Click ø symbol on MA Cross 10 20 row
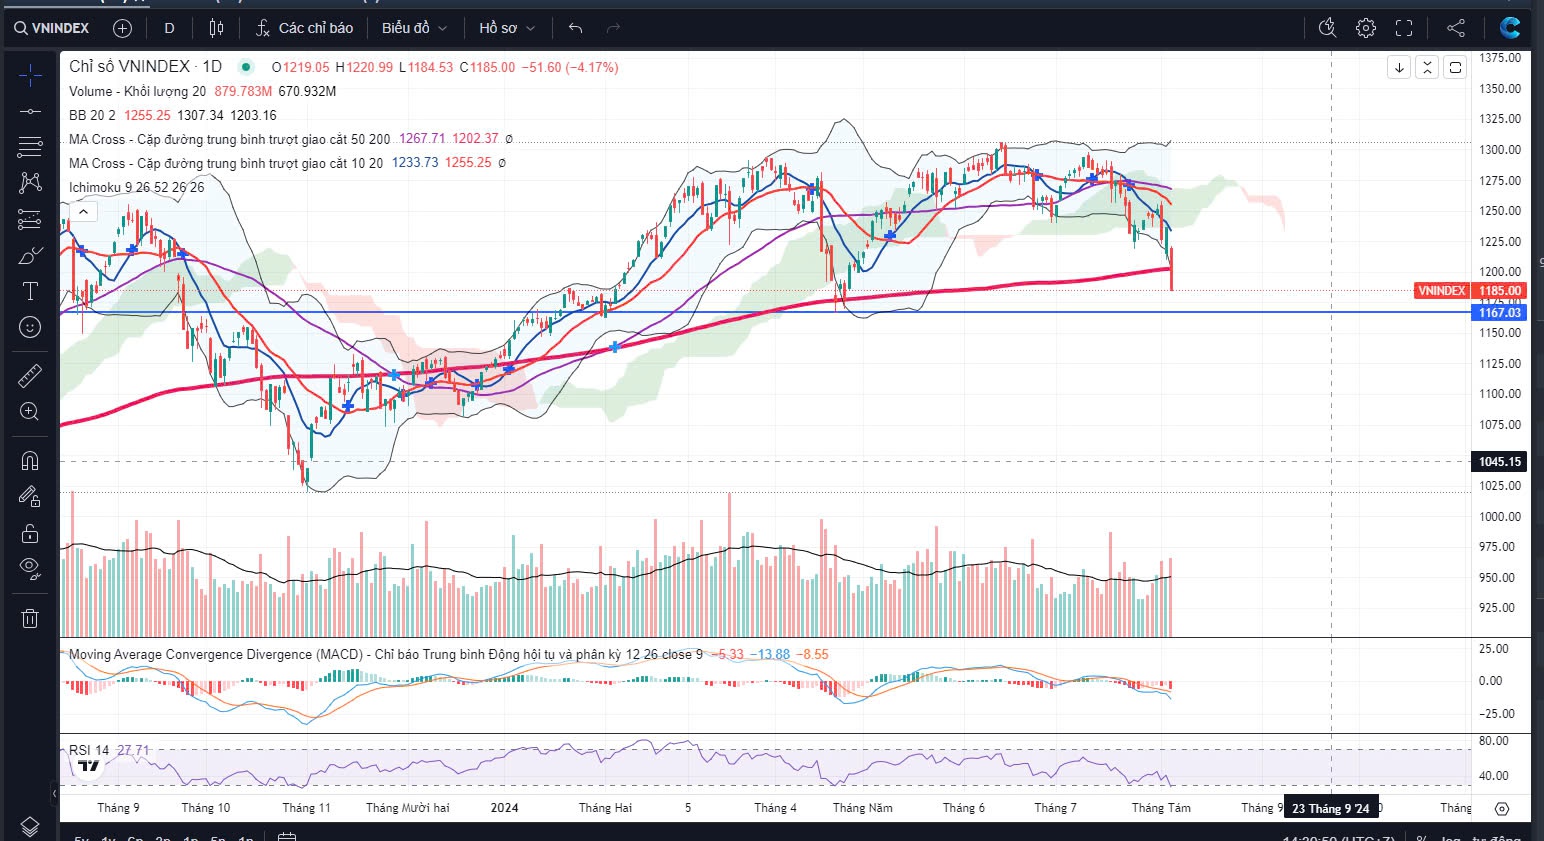 [x=501, y=163]
